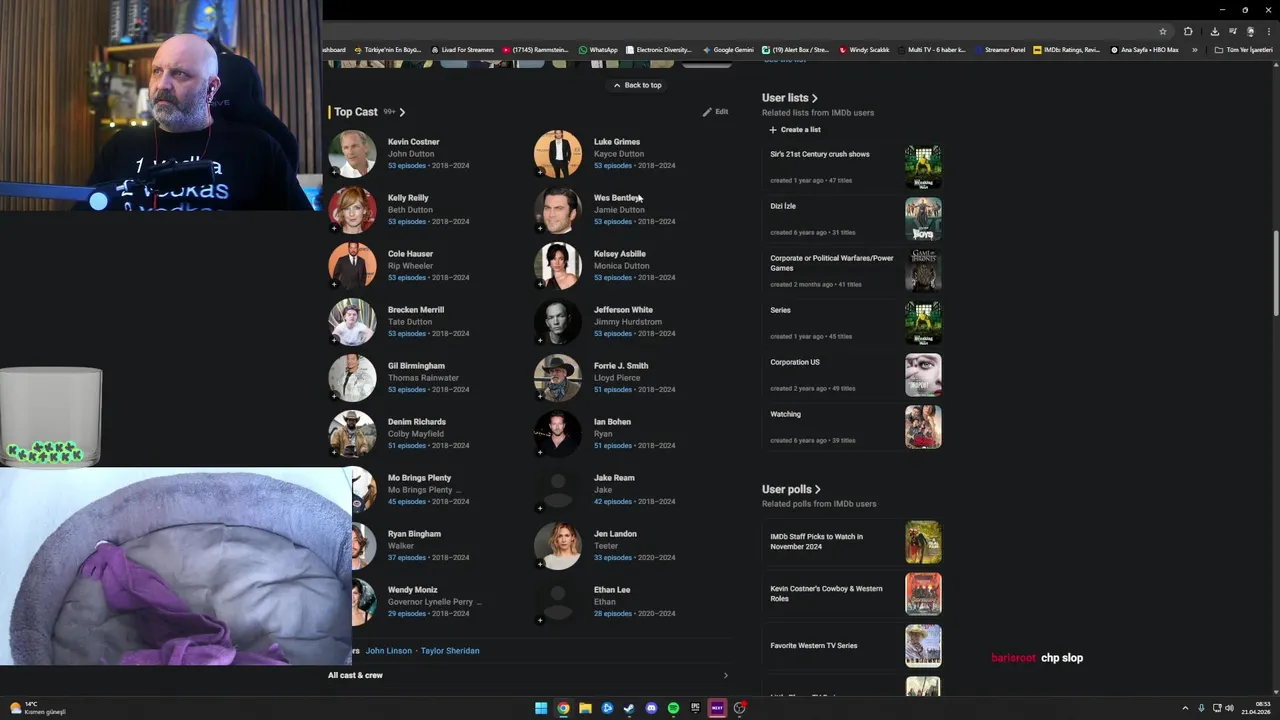Open Chrome downloads icon

tap(1214, 31)
